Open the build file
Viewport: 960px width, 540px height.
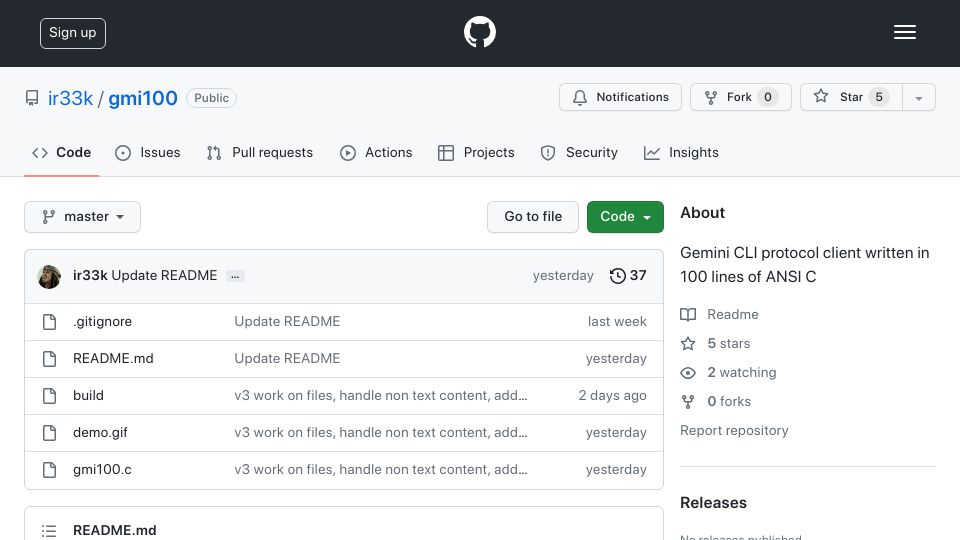pyautogui.click(x=88, y=396)
